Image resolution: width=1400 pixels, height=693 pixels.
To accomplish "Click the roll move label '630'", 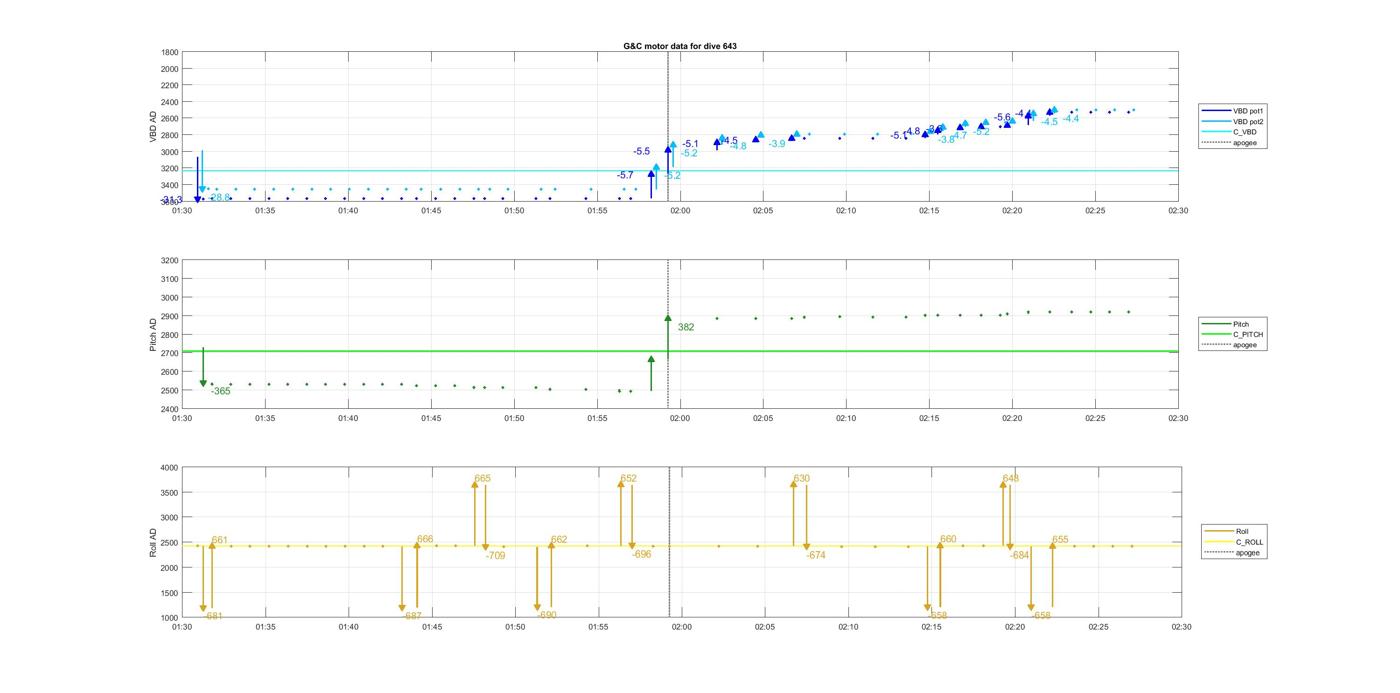I will click(x=801, y=479).
